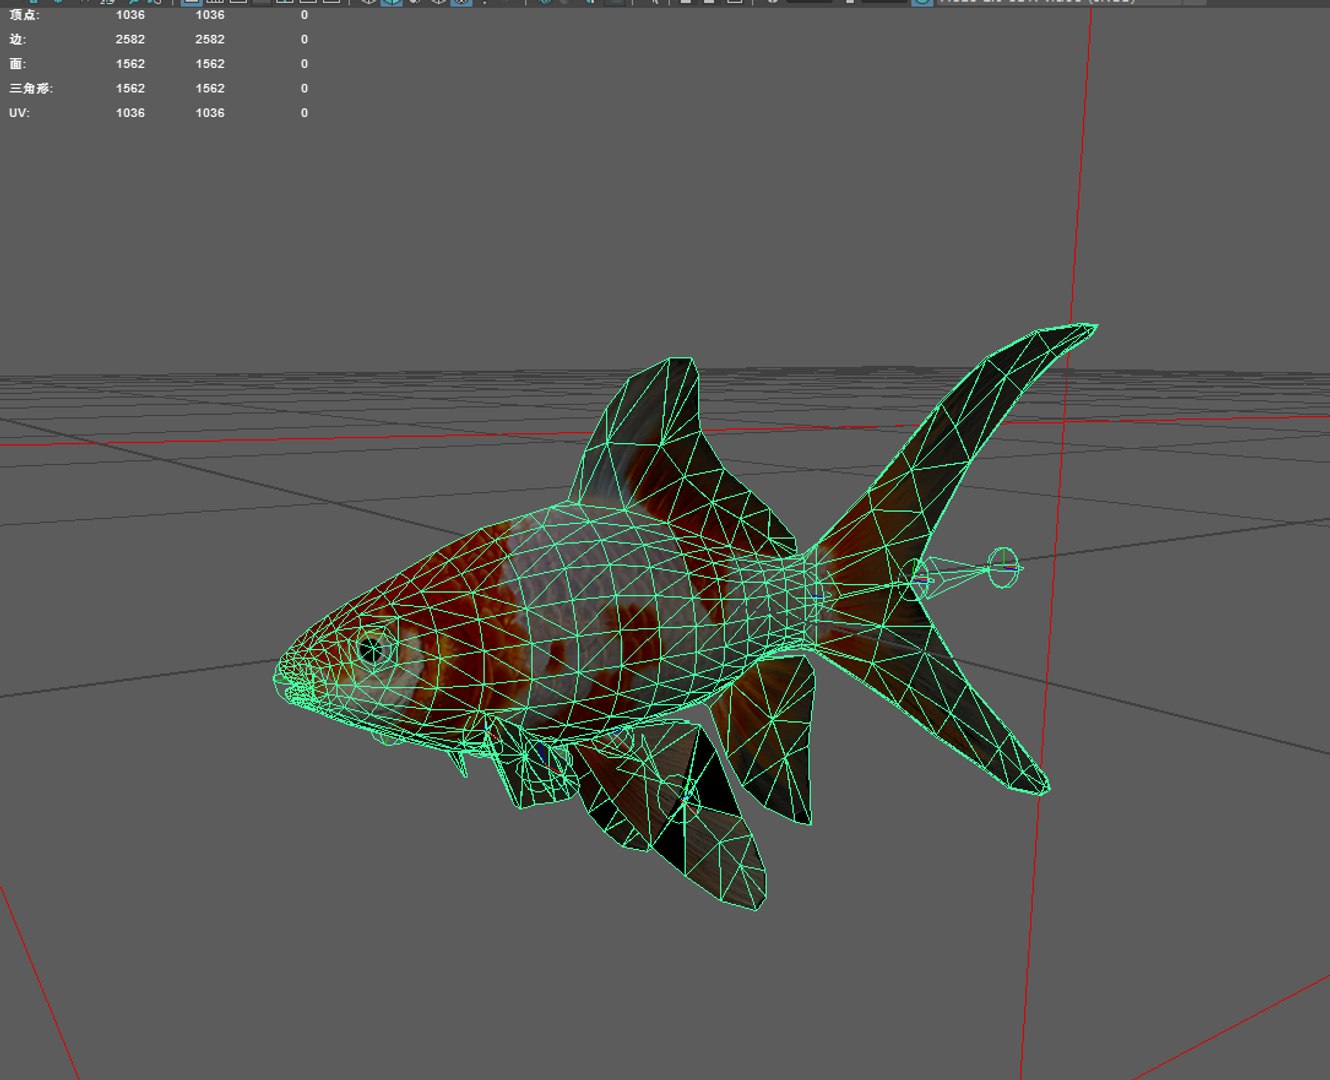Image resolution: width=1330 pixels, height=1080 pixels.
Task: Click the 0 value in the 边 row
Action: click(x=304, y=39)
